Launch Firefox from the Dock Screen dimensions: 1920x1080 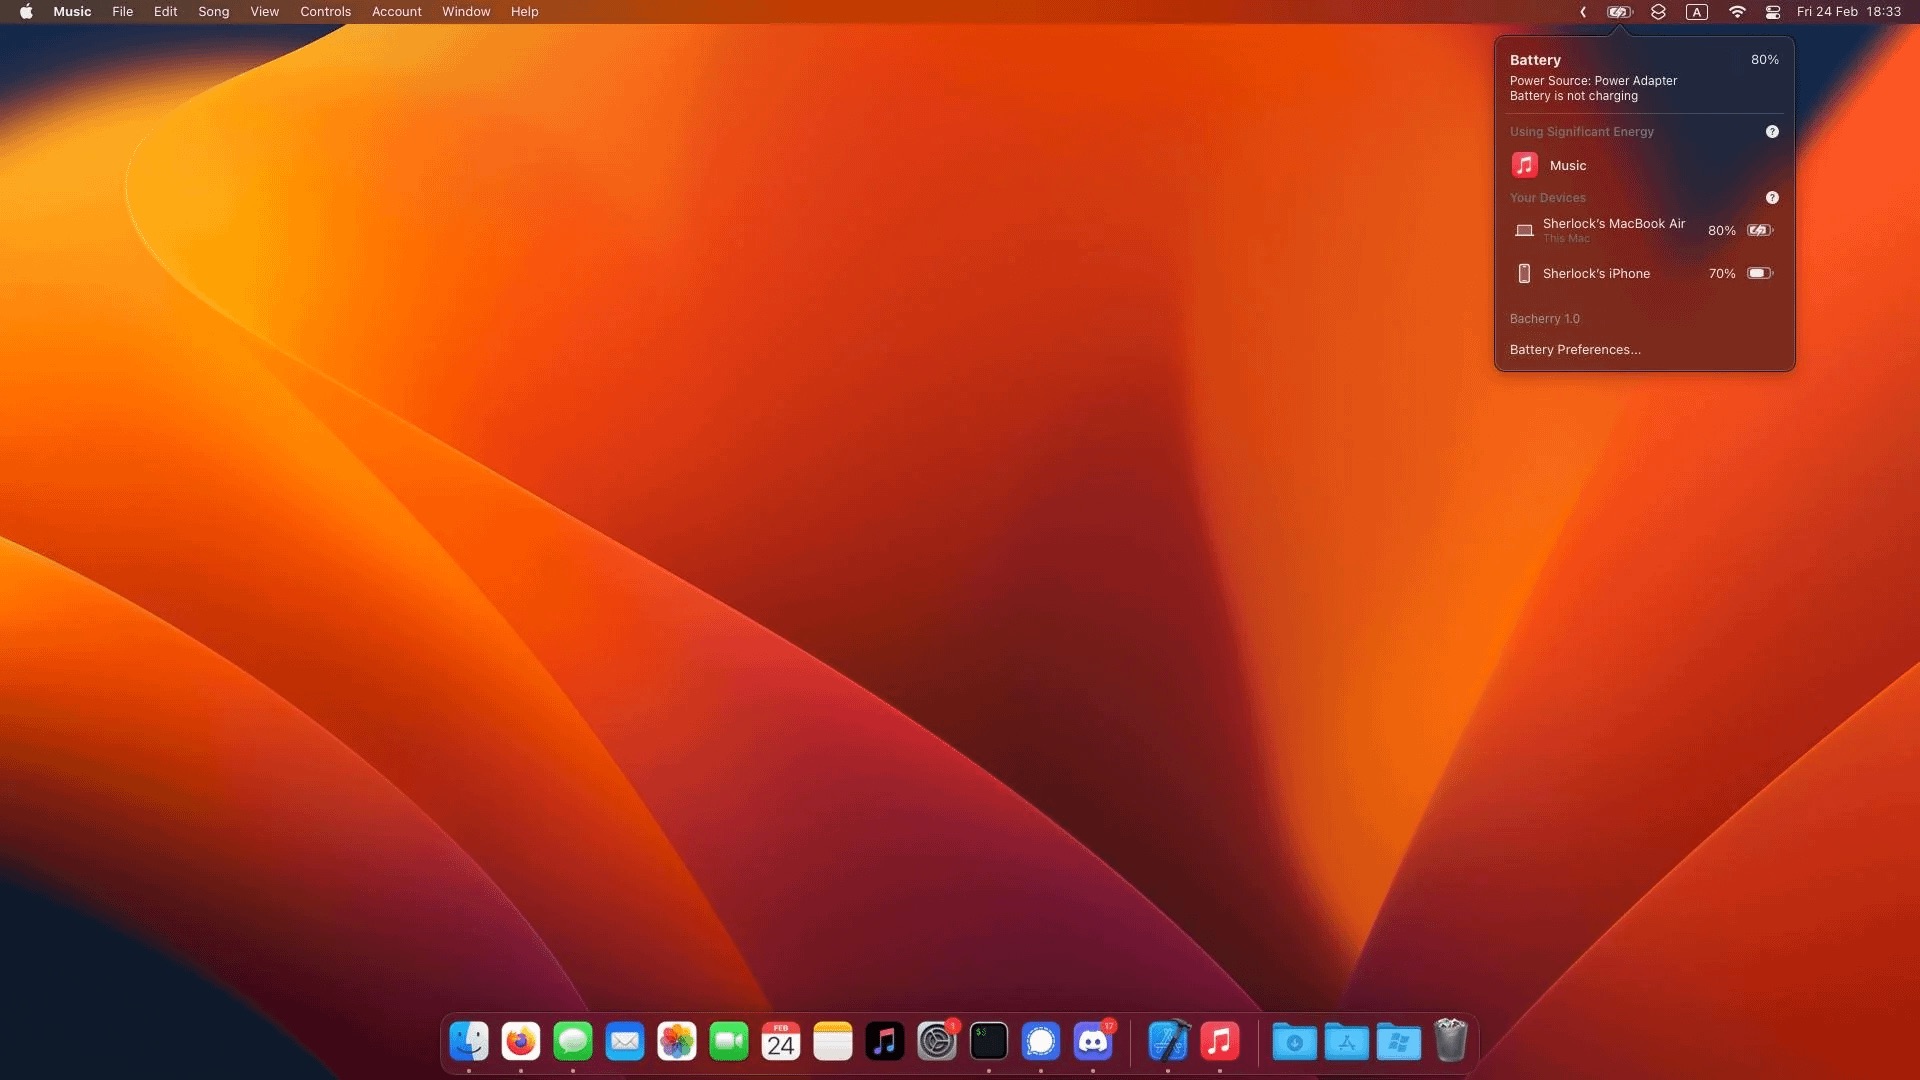pos(521,1042)
